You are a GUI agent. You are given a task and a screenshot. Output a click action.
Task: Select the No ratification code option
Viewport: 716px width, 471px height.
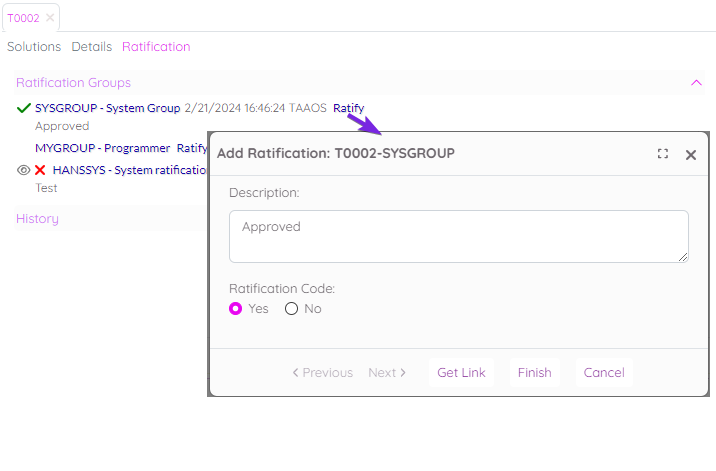[292, 309]
